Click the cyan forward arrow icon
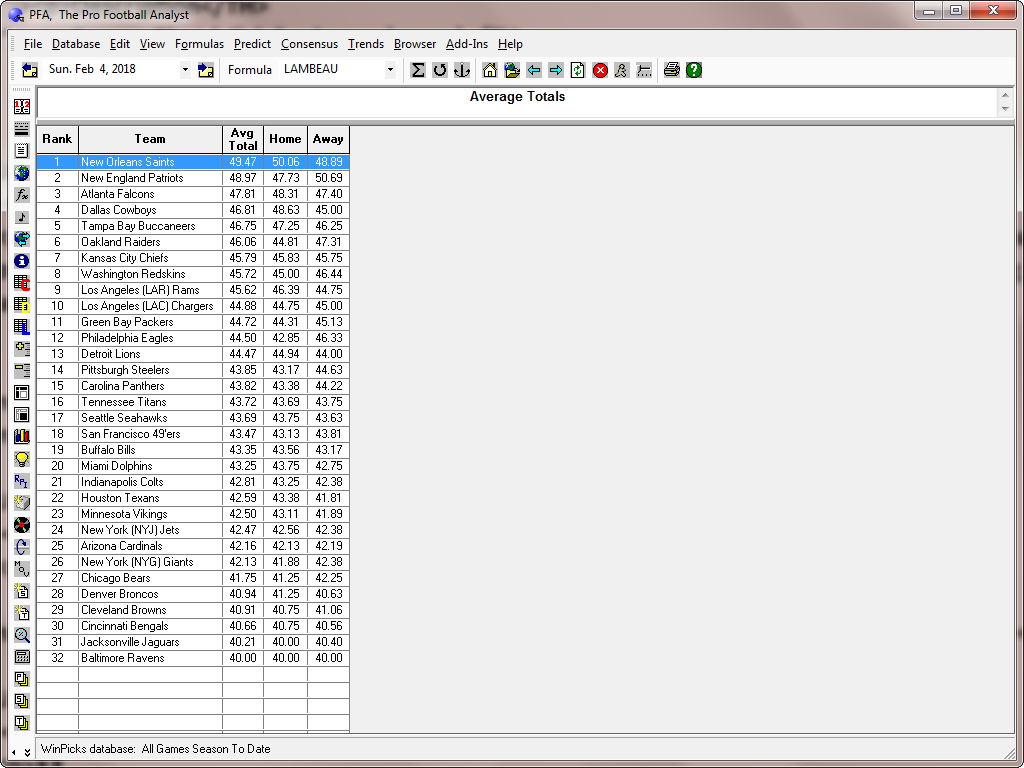Screen dimensions: 1024x768 [x=556, y=70]
